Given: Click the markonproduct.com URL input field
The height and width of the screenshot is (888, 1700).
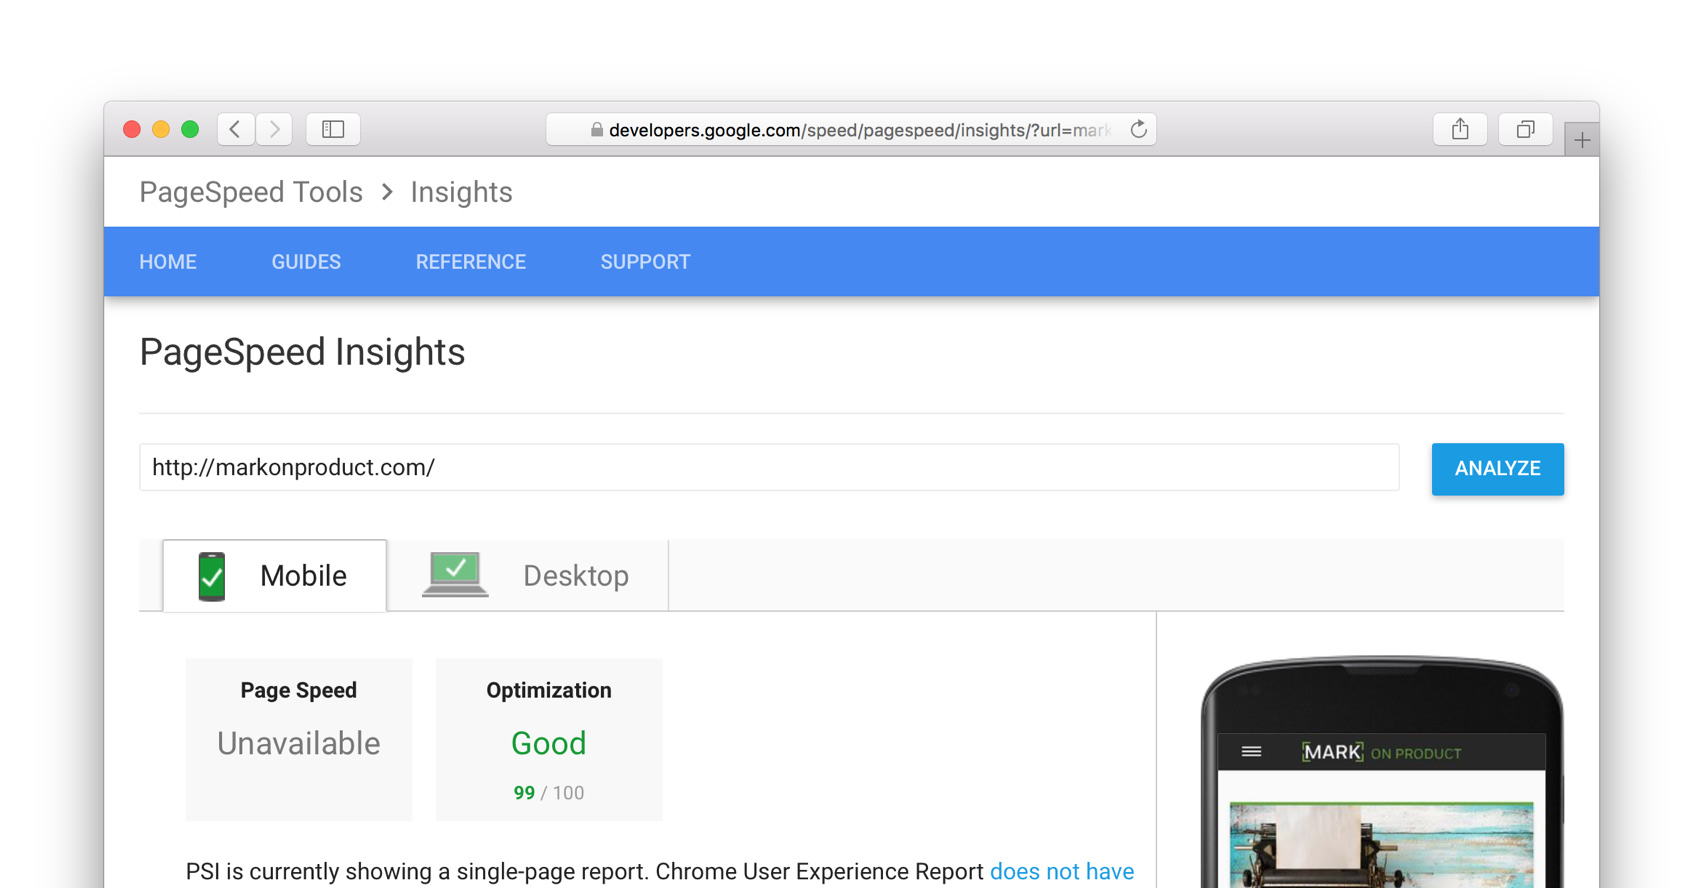Looking at the screenshot, I should 769,467.
